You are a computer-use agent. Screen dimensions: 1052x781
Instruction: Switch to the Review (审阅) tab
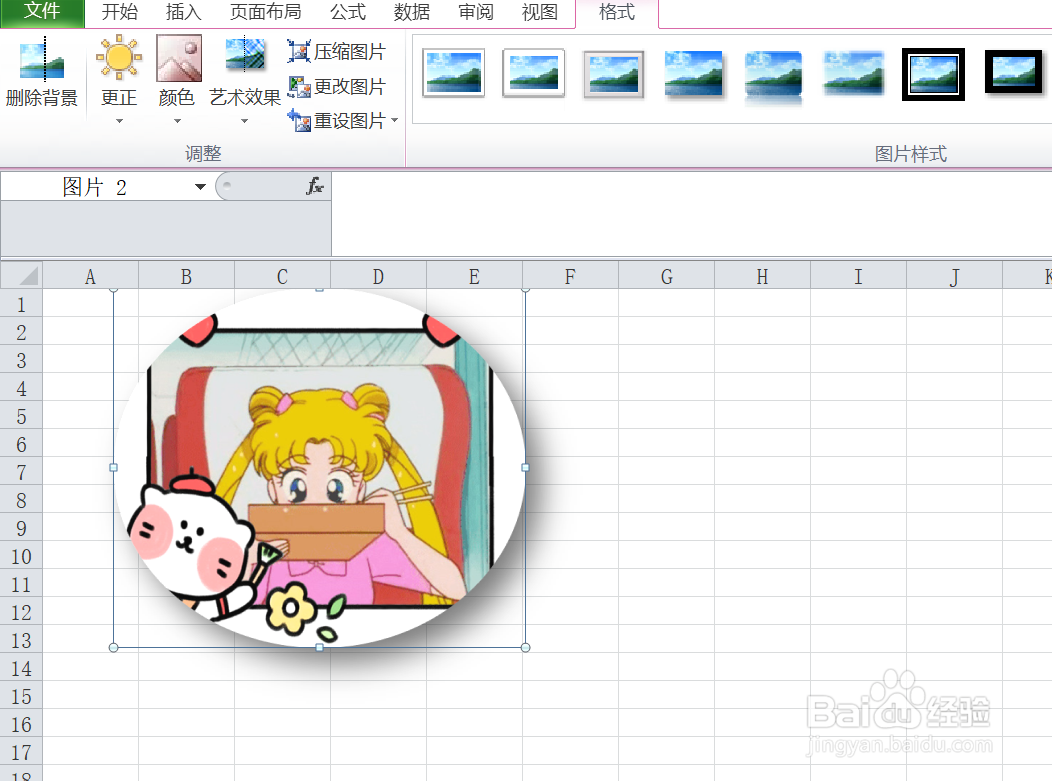tap(476, 12)
